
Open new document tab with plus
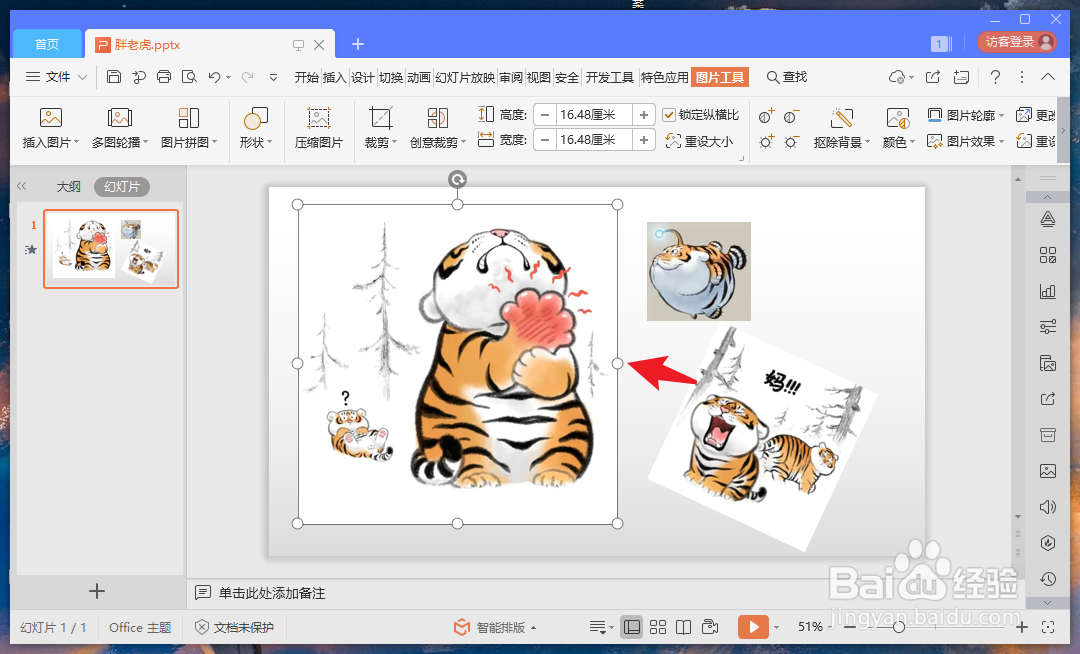[357, 44]
